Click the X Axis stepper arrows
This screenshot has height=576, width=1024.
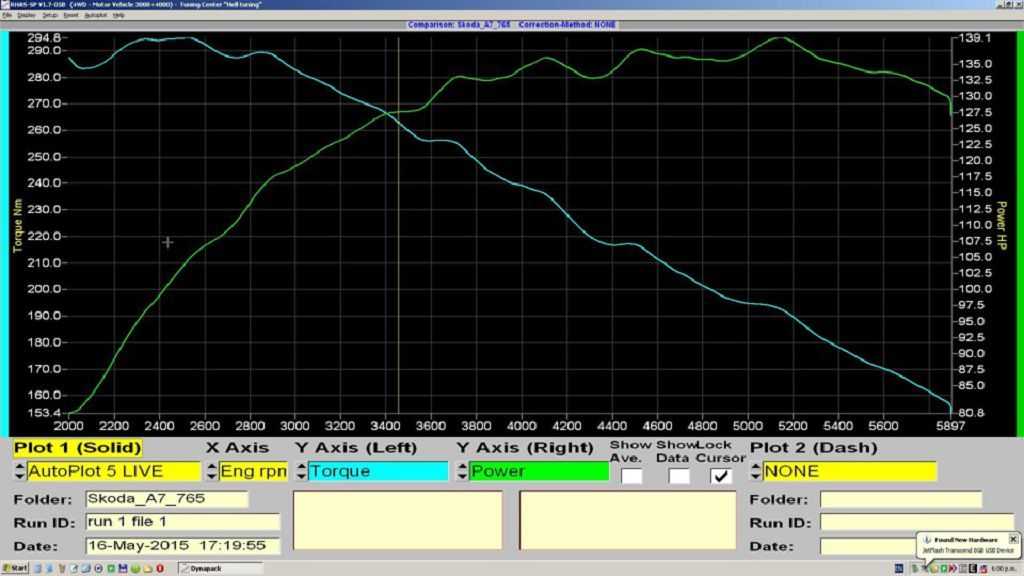212,471
